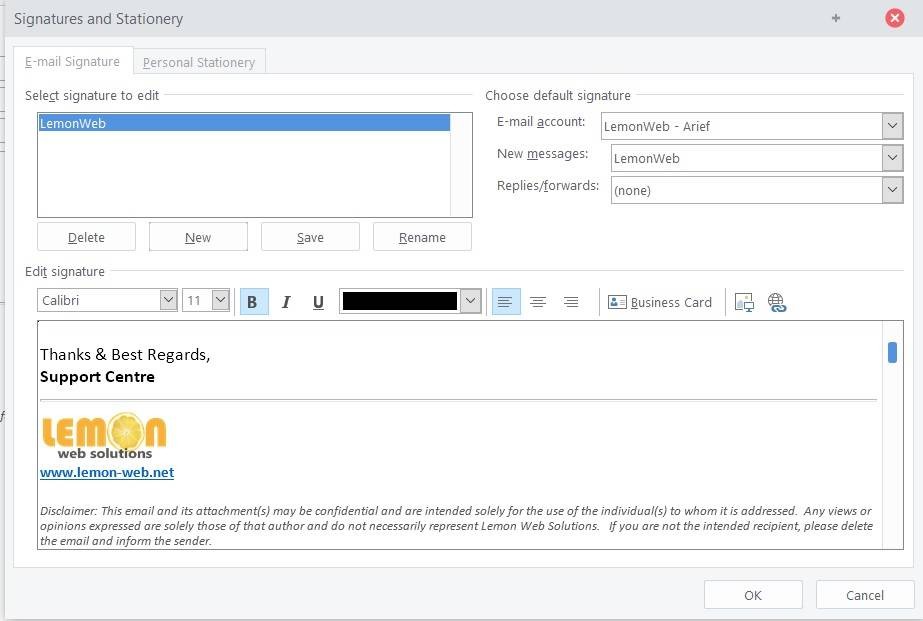The width and height of the screenshot is (923, 621).
Task: Align signature text right
Action: click(571, 302)
